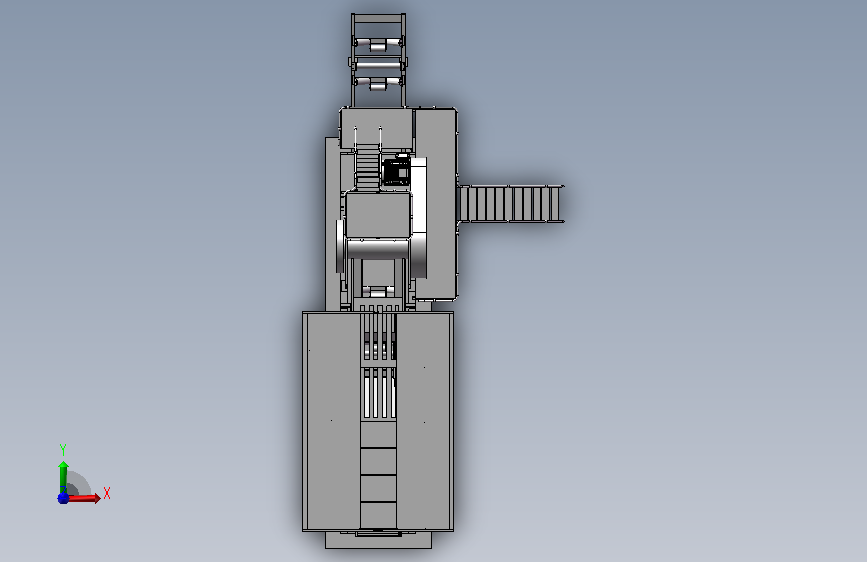Viewport: 867px width, 562px height.
Task: Click the red X axis arrow
Action: pos(83,498)
